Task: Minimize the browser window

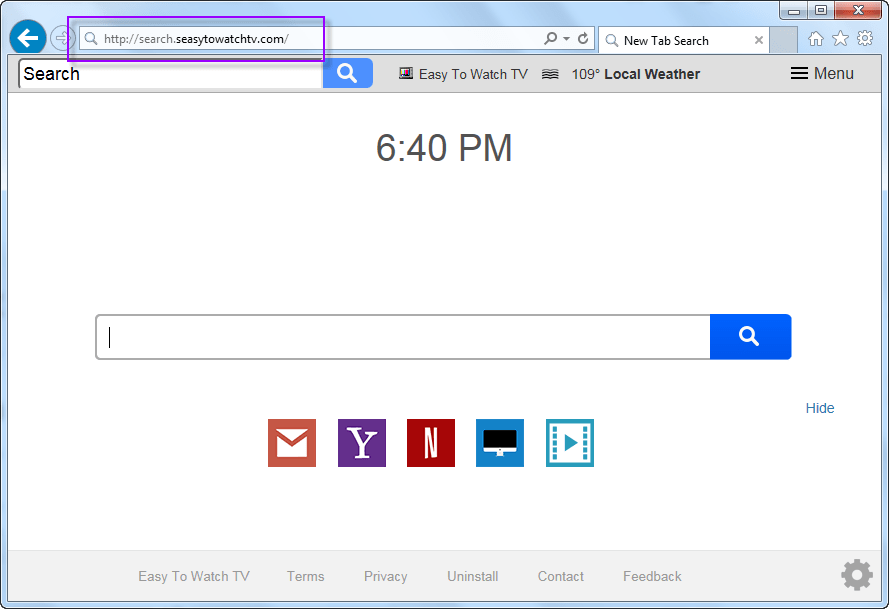Action: tap(794, 10)
